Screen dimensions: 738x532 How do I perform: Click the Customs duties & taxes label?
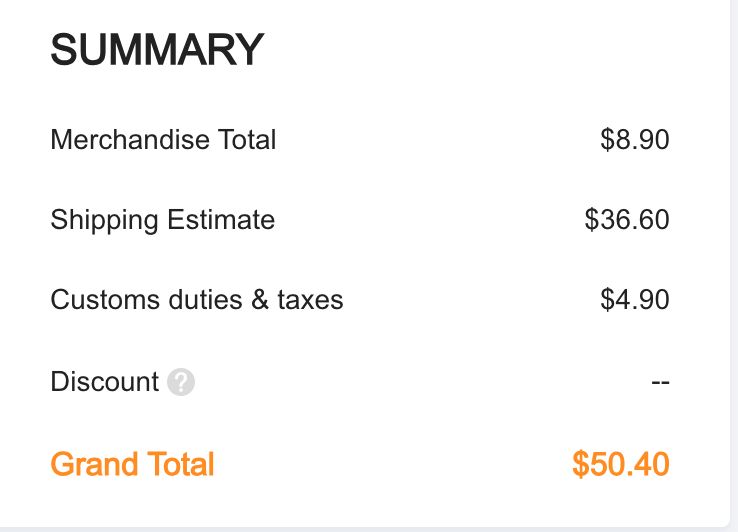click(x=197, y=300)
